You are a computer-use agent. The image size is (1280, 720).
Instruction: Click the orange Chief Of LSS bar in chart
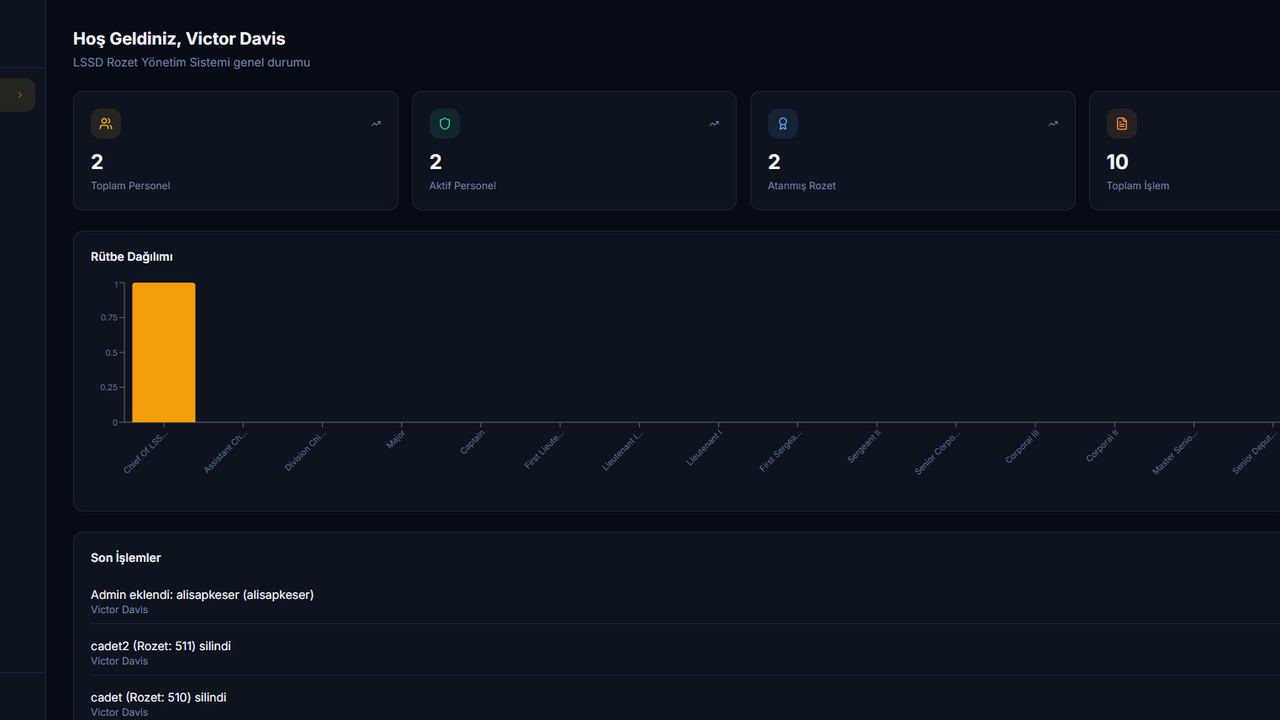tap(164, 353)
